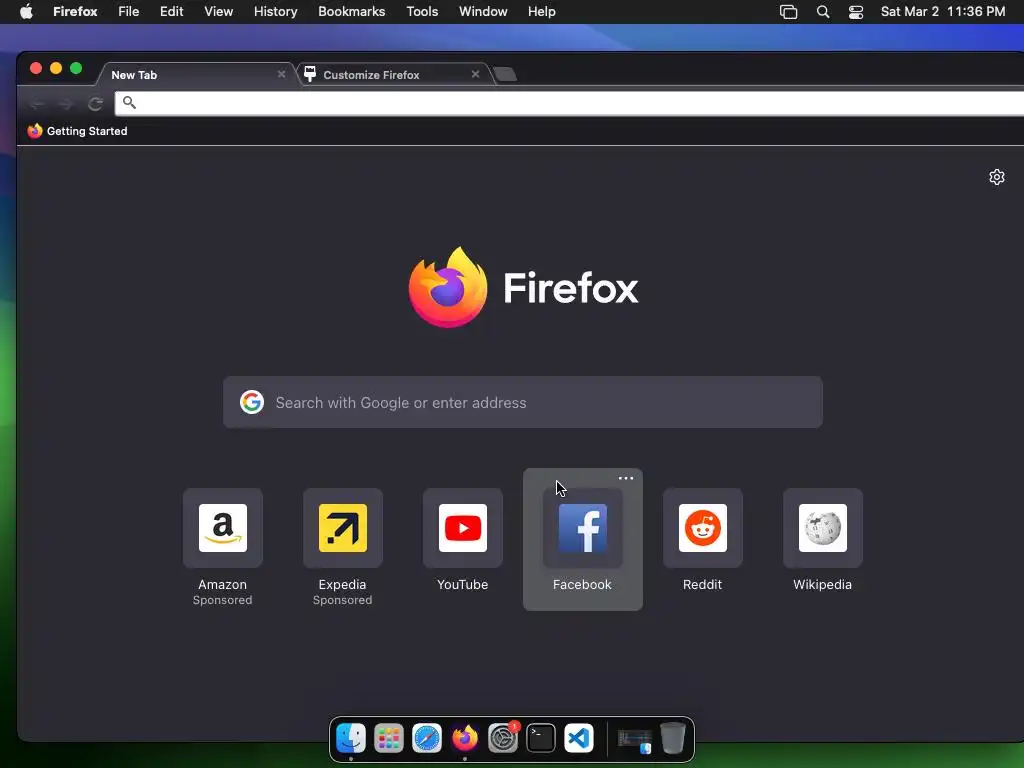
Task: Open the File menu
Action: coord(129,12)
